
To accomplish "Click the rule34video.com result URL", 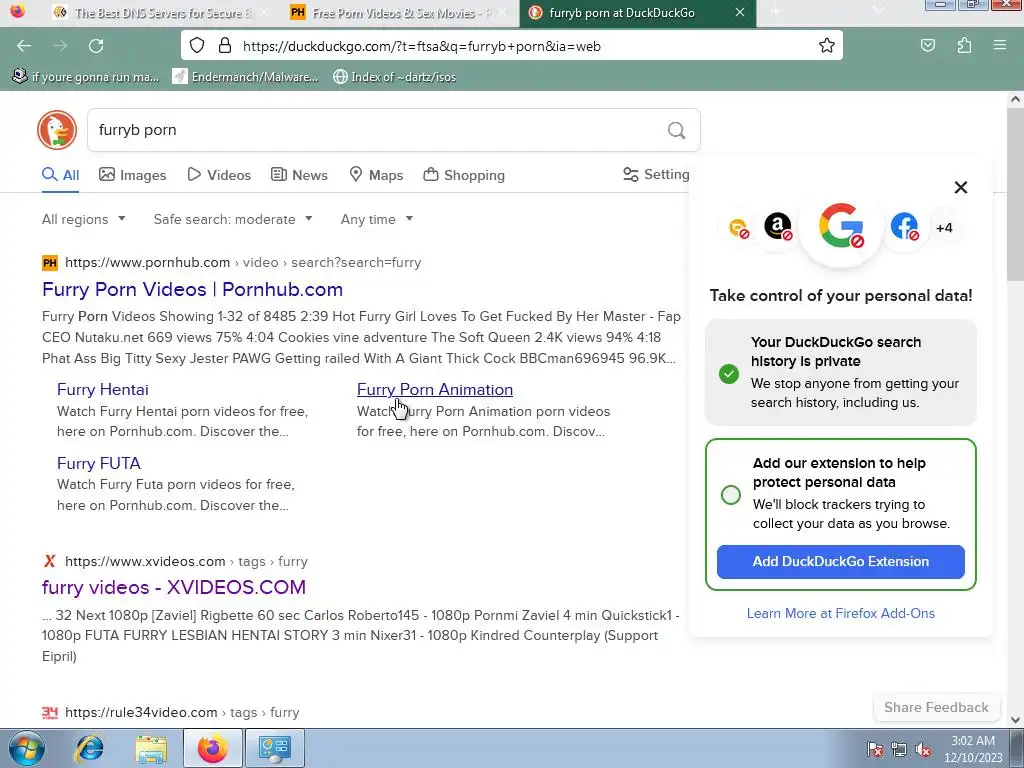I will (182, 712).
